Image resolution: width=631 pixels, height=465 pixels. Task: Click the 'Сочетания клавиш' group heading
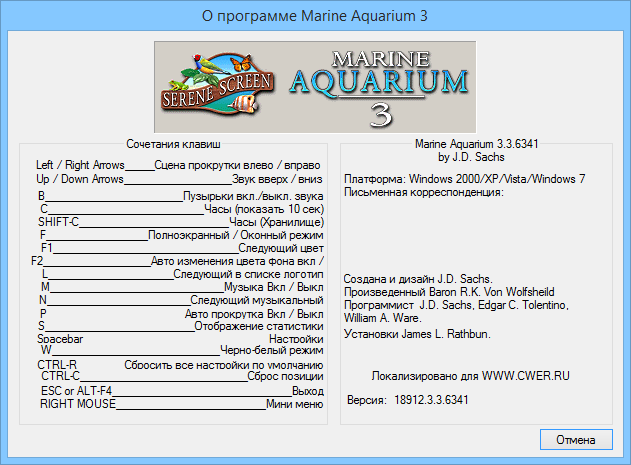coord(173,144)
